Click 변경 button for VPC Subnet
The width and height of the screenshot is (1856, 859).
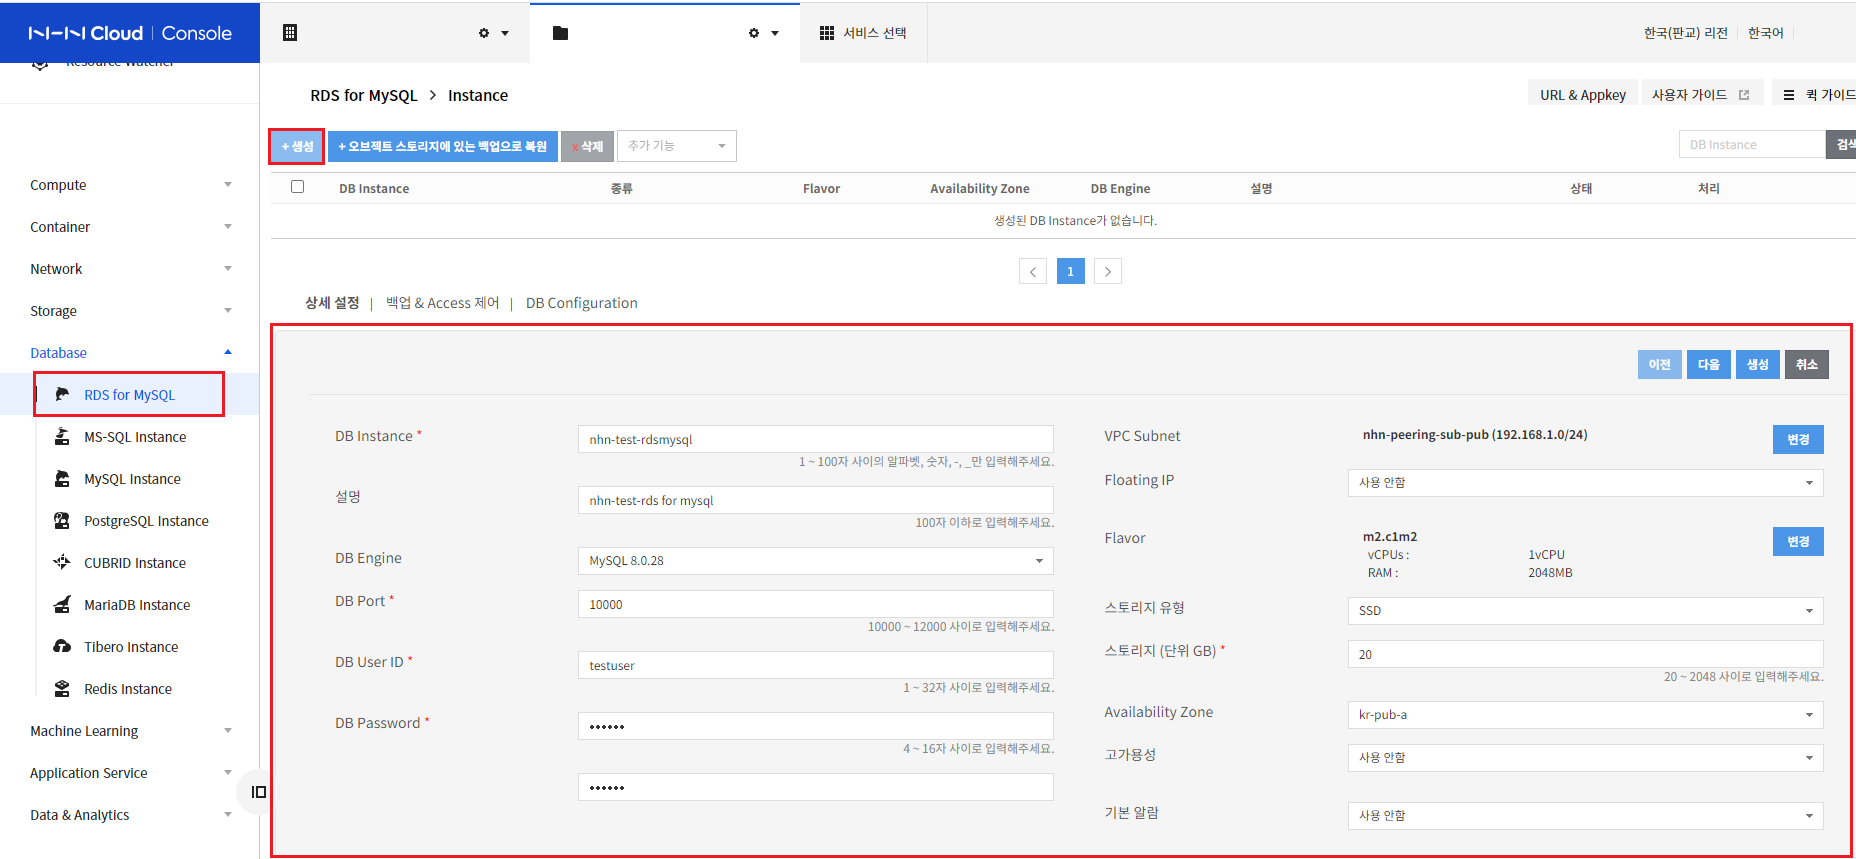[1798, 440]
